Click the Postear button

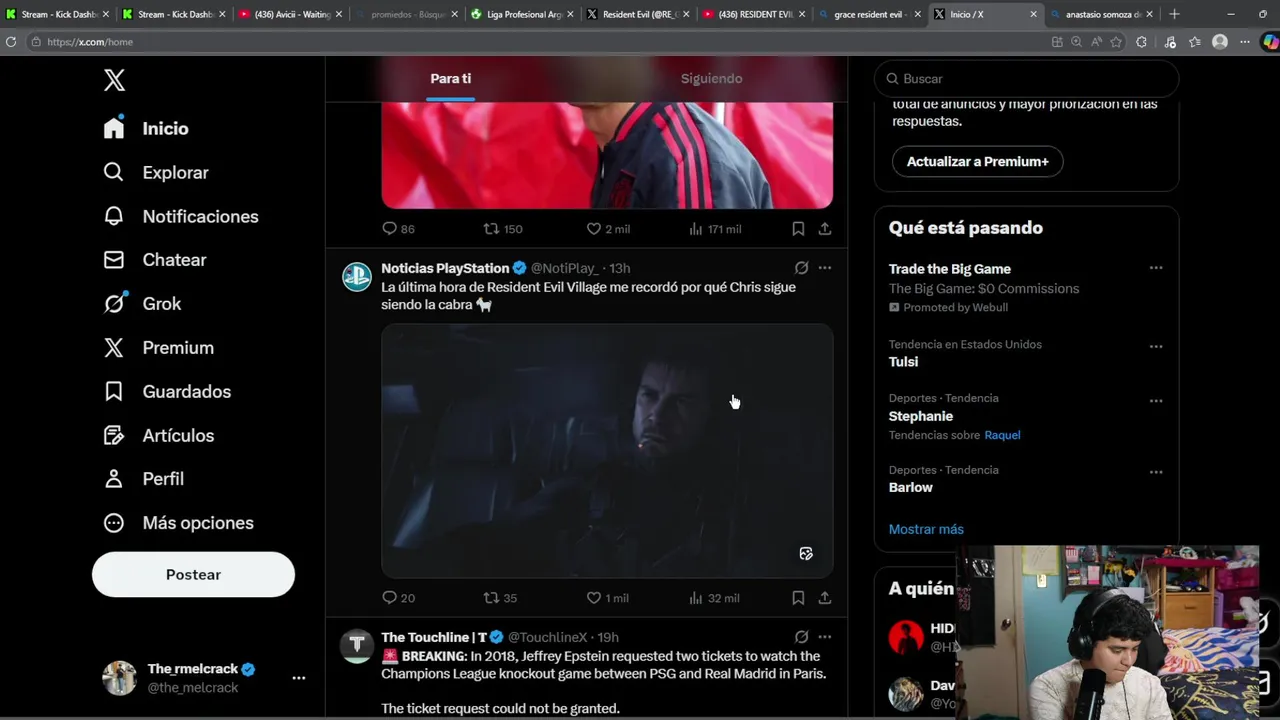tap(193, 574)
